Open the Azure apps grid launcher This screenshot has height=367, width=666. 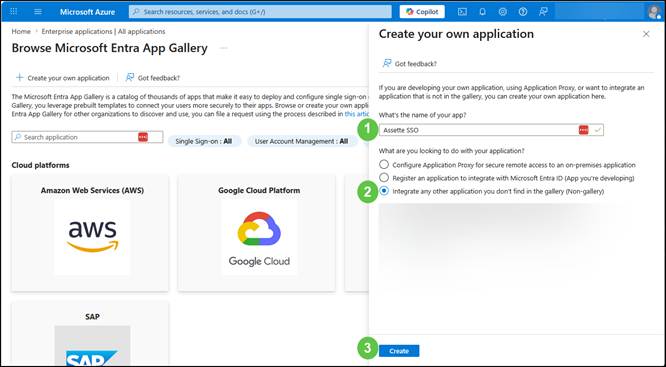[x=14, y=11]
